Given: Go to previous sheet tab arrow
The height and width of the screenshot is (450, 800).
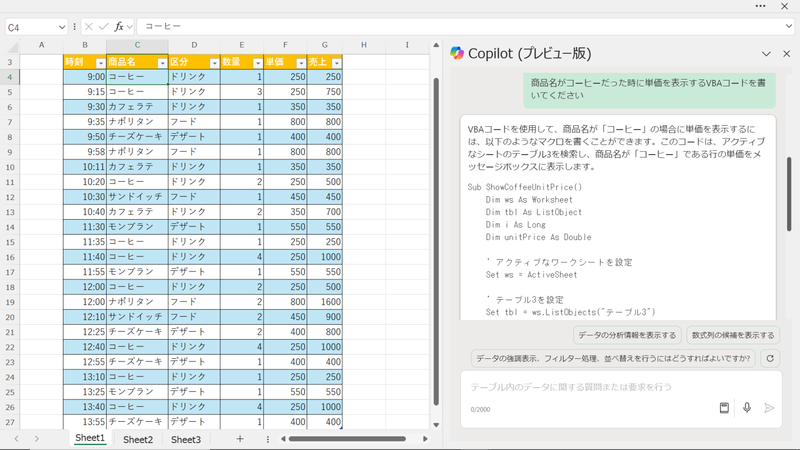Looking at the screenshot, I should point(16,439).
